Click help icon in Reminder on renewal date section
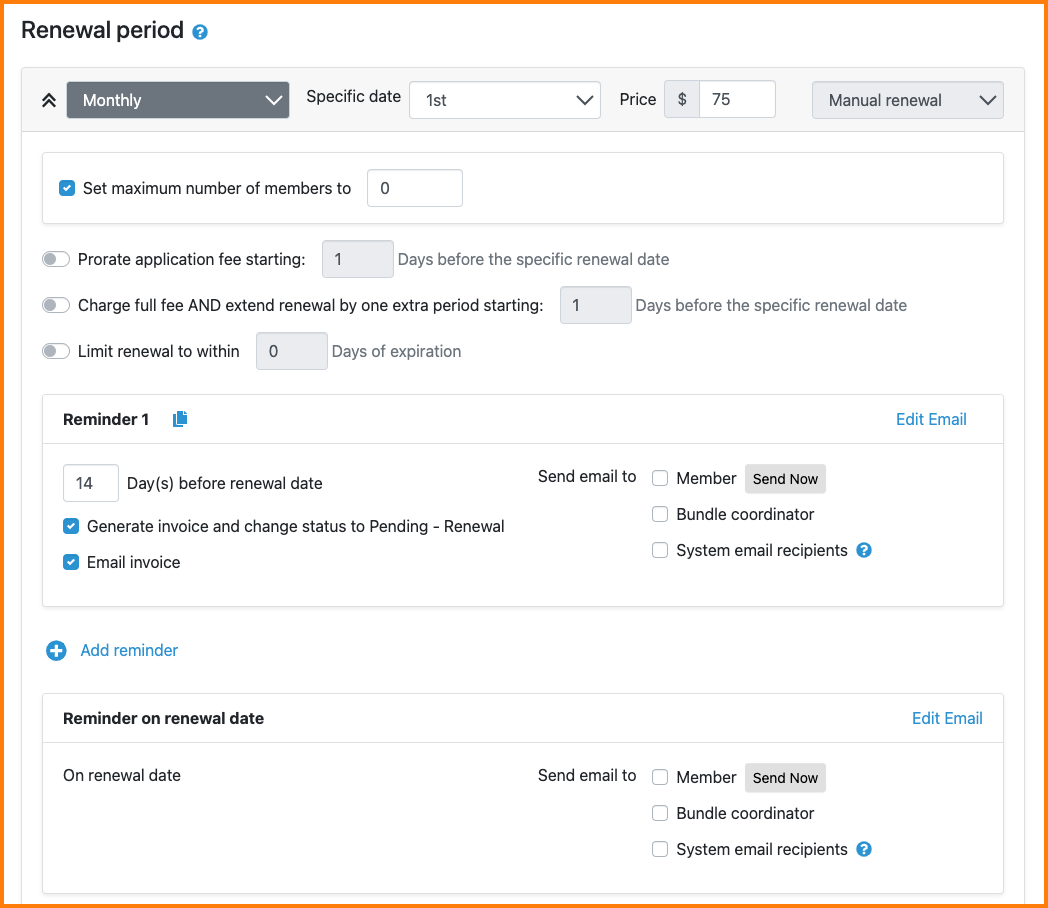 pos(864,849)
